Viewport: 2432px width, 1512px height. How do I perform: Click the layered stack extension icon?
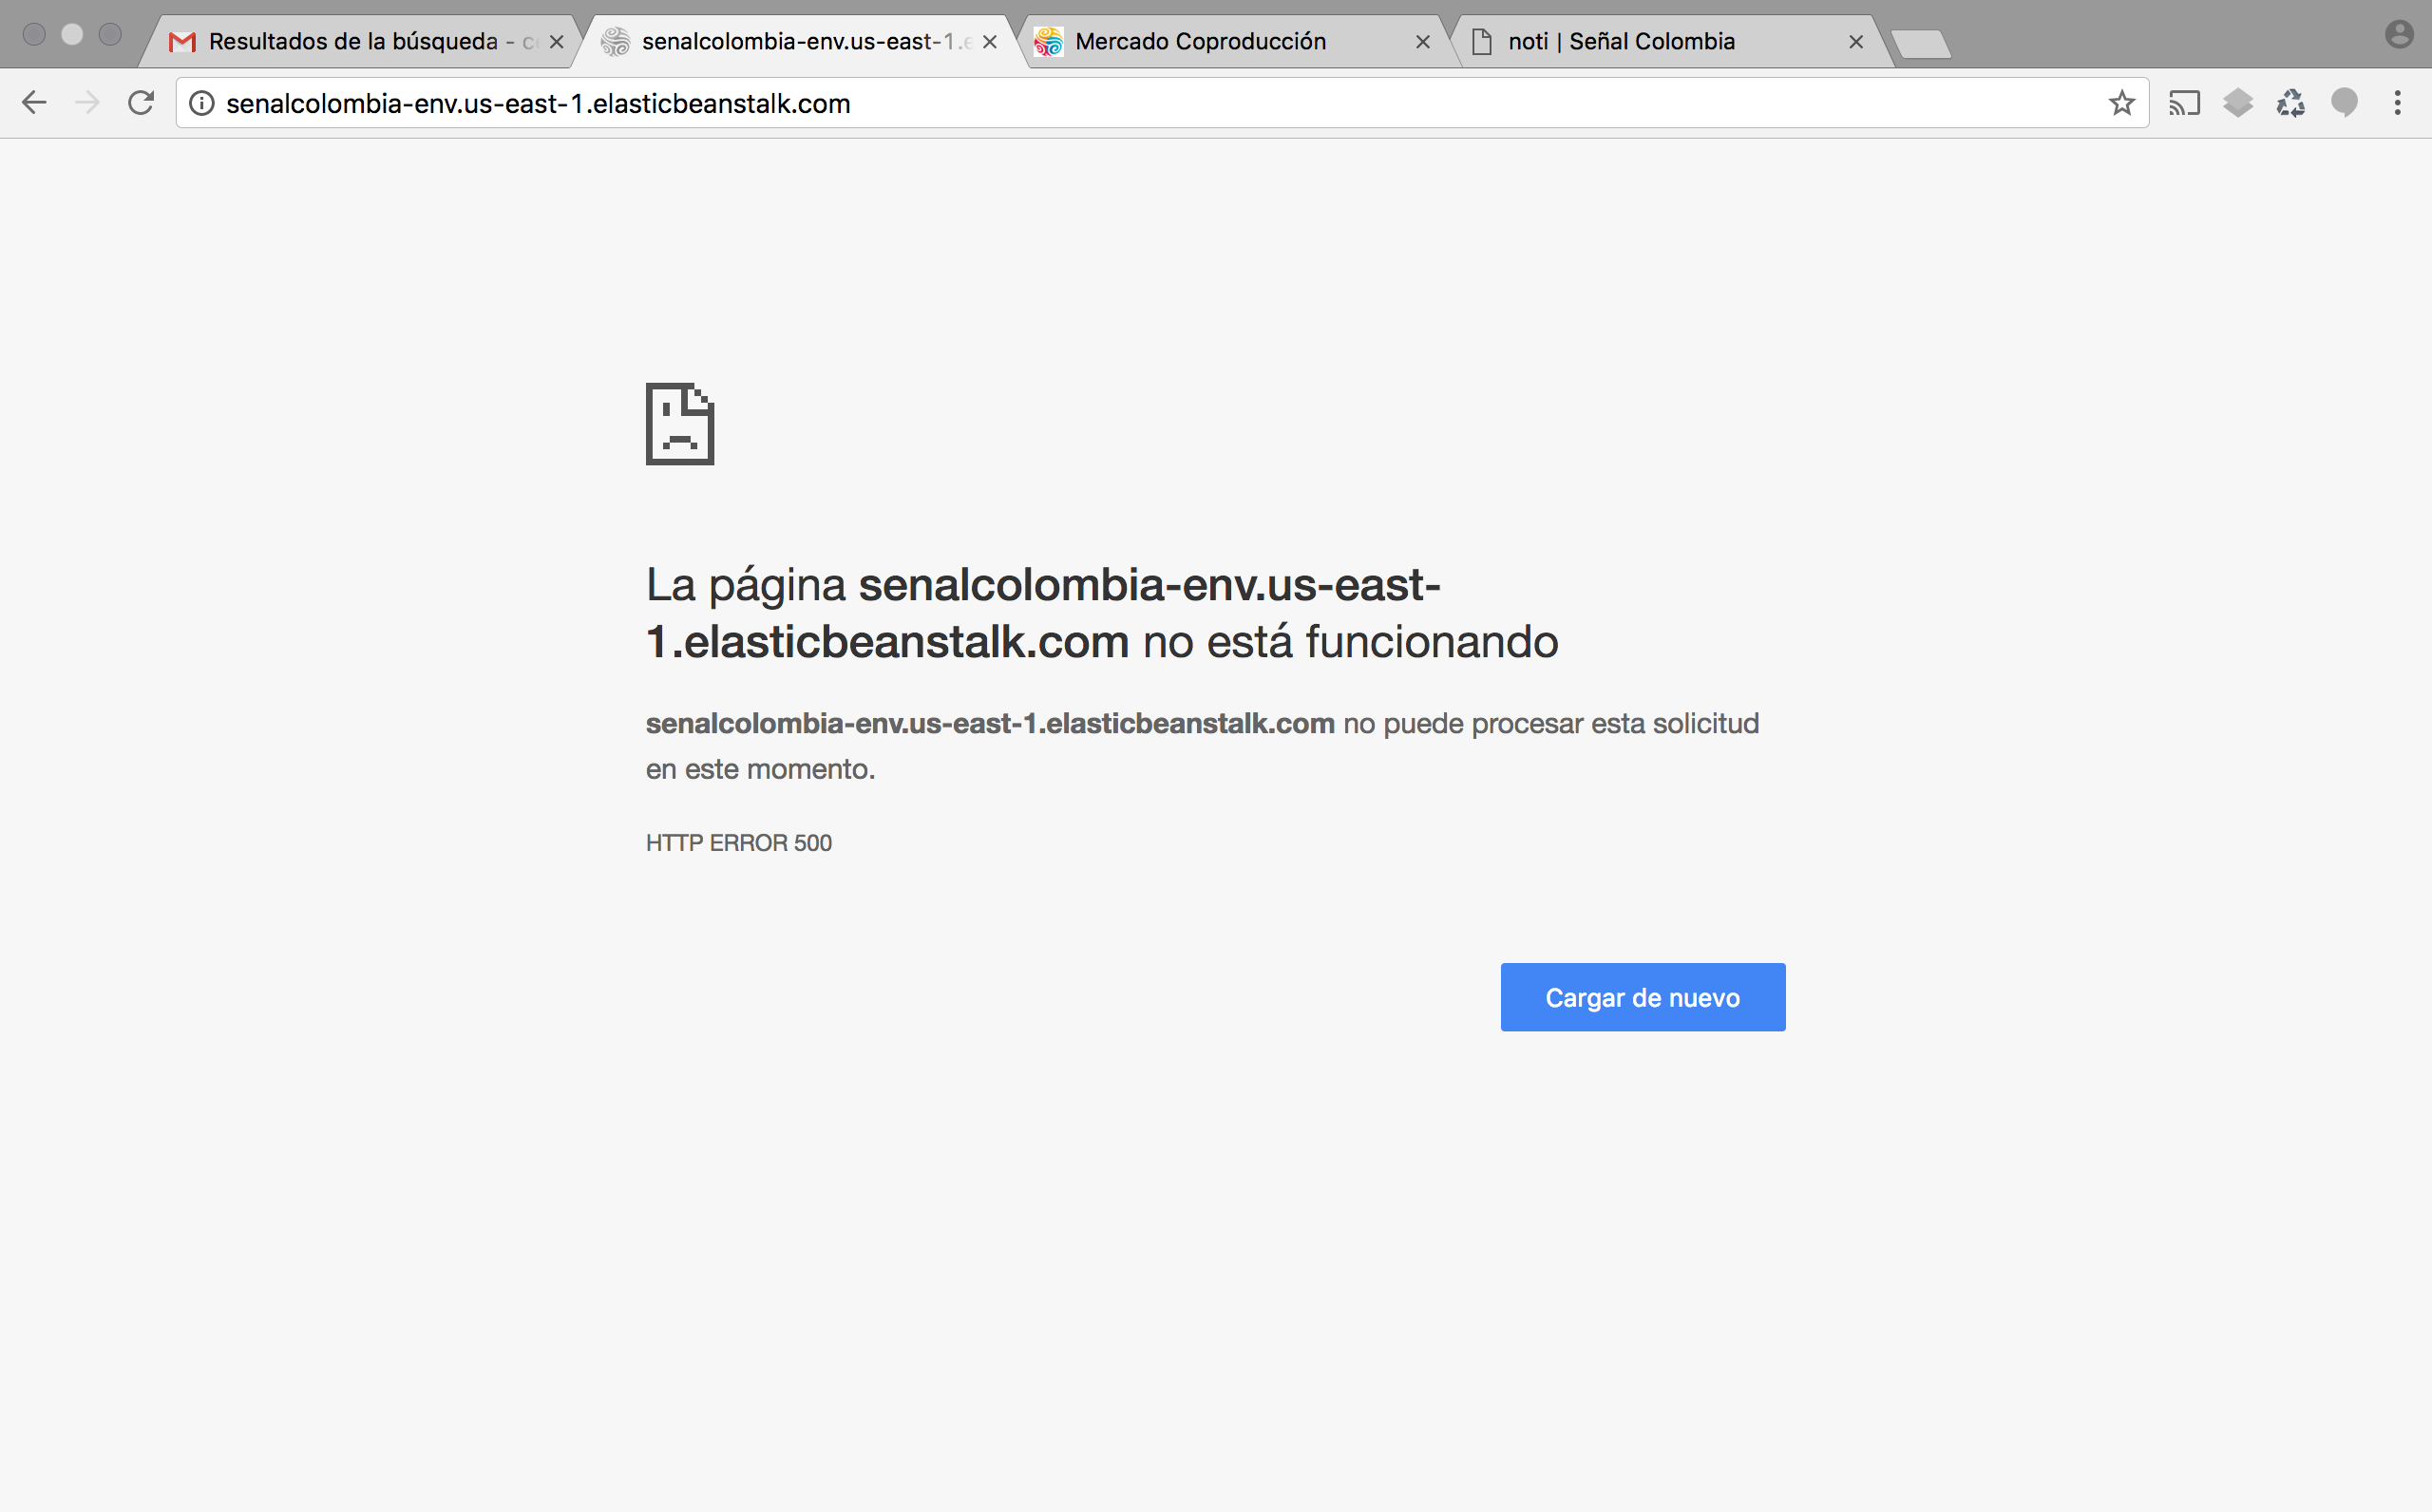[2238, 103]
